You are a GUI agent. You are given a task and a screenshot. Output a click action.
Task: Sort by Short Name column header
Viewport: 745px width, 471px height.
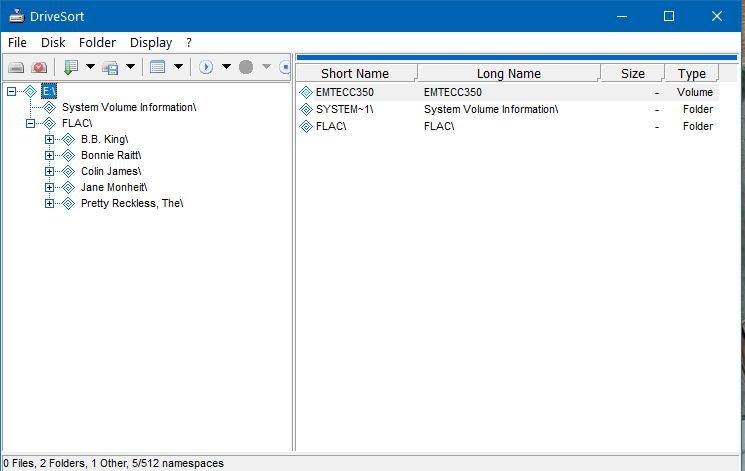pos(356,74)
